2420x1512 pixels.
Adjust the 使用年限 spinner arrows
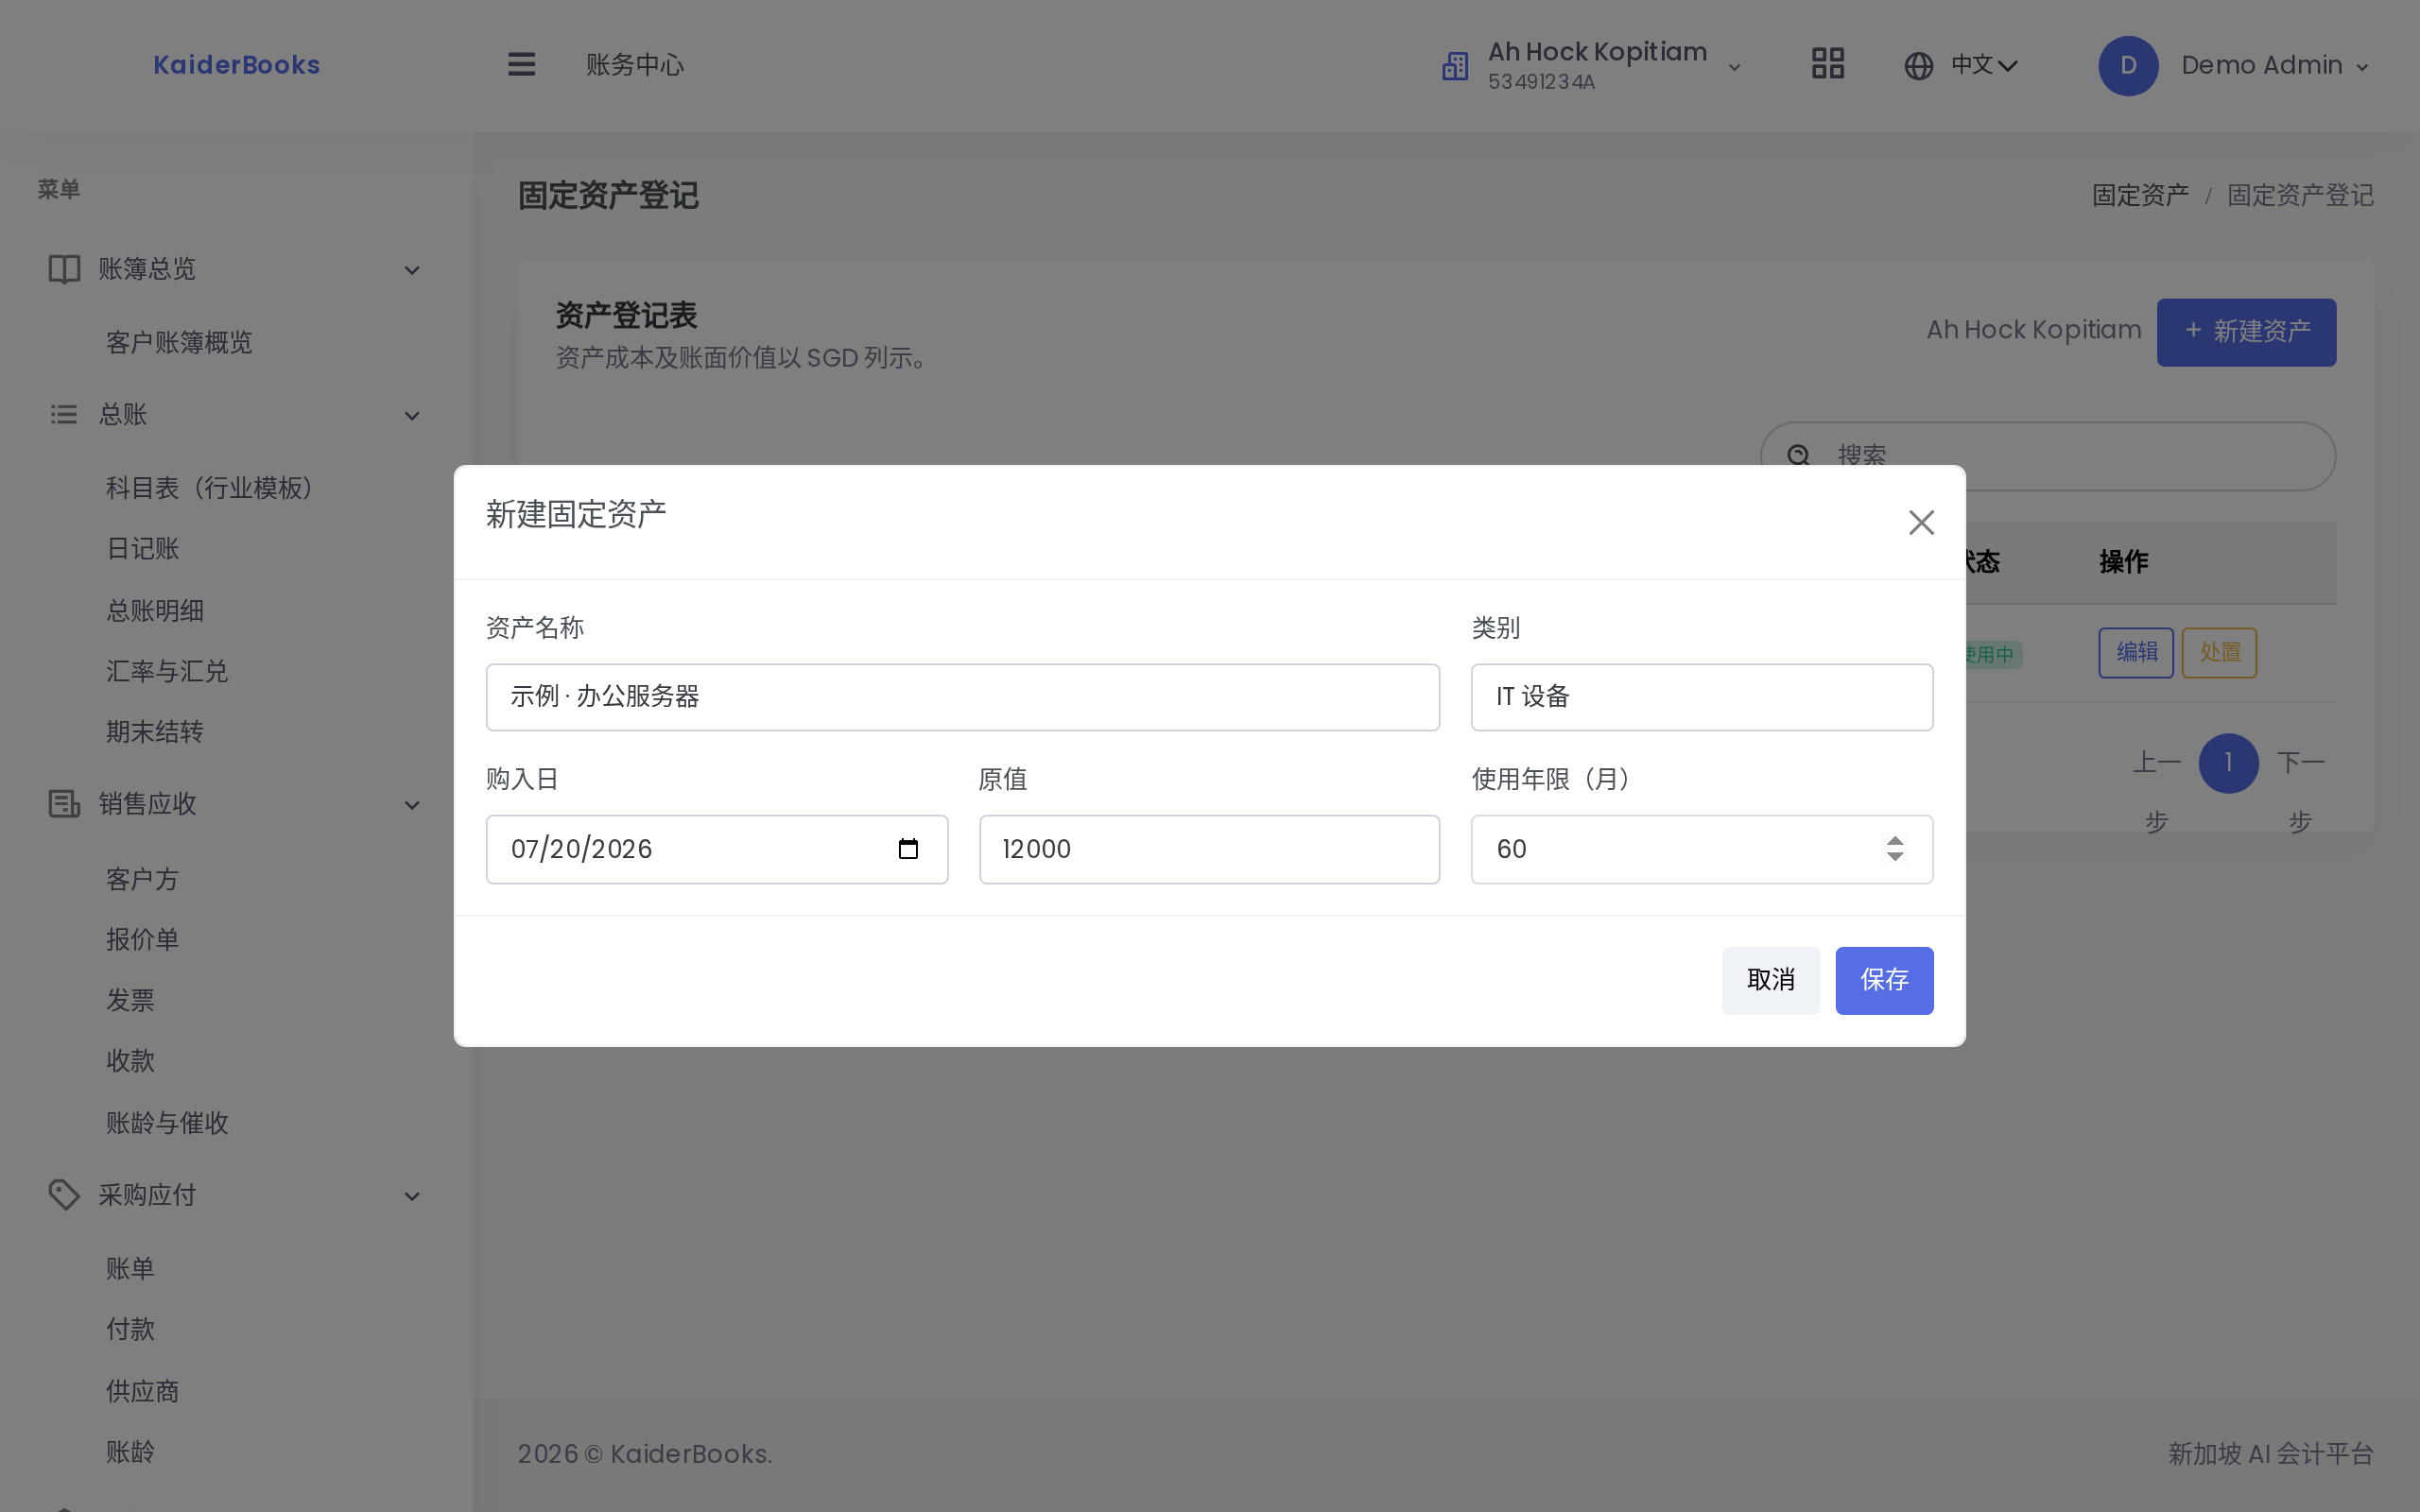1895,849
